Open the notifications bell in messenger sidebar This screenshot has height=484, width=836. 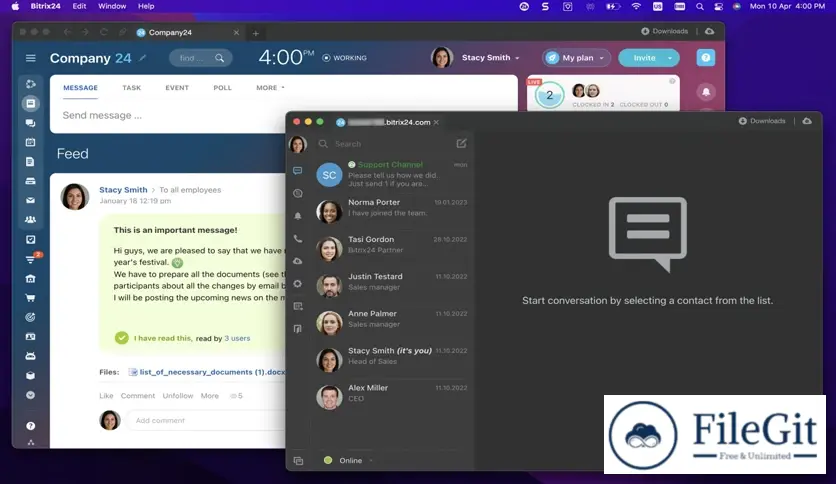pos(298,216)
